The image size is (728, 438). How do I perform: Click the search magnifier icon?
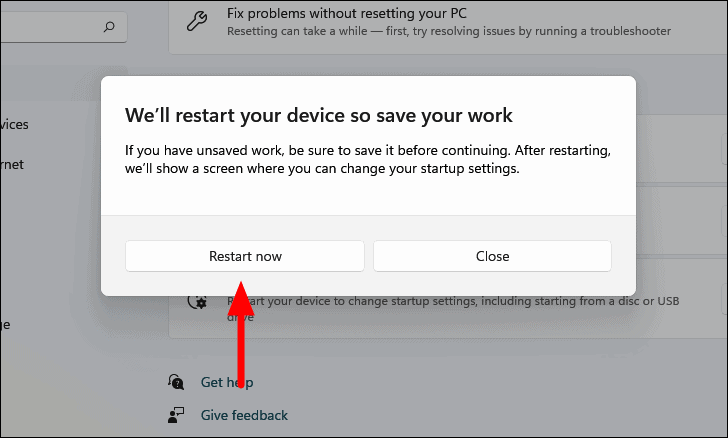point(109,26)
